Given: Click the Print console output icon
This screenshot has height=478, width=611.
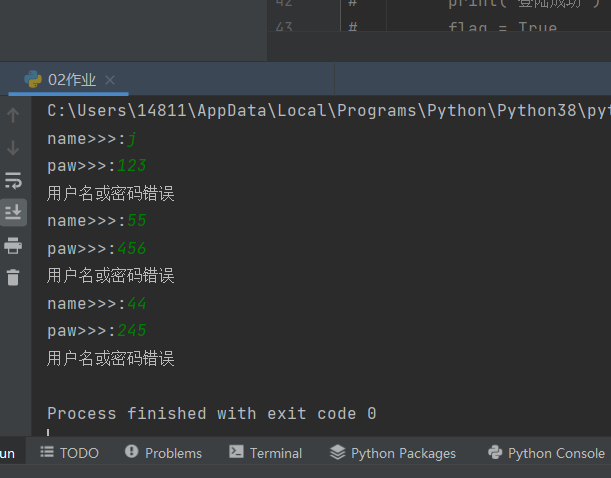Looking at the screenshot, I should click(x=13, y=246).
